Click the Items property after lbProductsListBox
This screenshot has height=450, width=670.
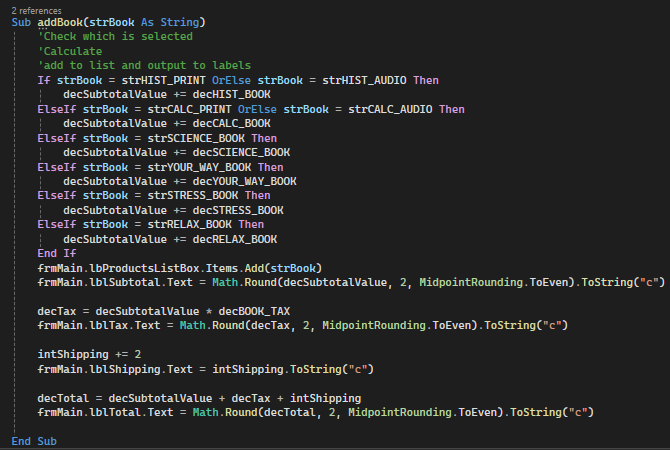pyautogui.click(x=222, y=268)
